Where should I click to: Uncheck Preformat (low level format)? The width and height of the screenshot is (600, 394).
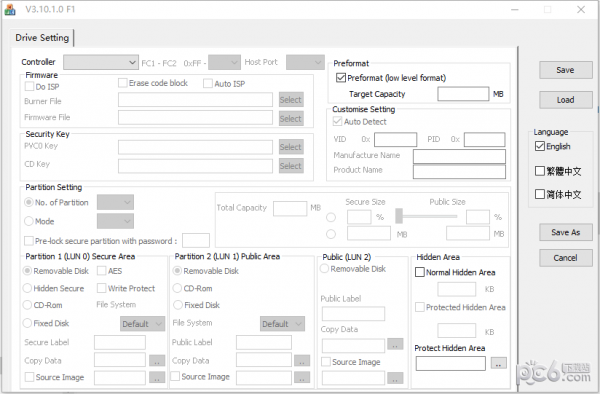[x=341, y=78]
